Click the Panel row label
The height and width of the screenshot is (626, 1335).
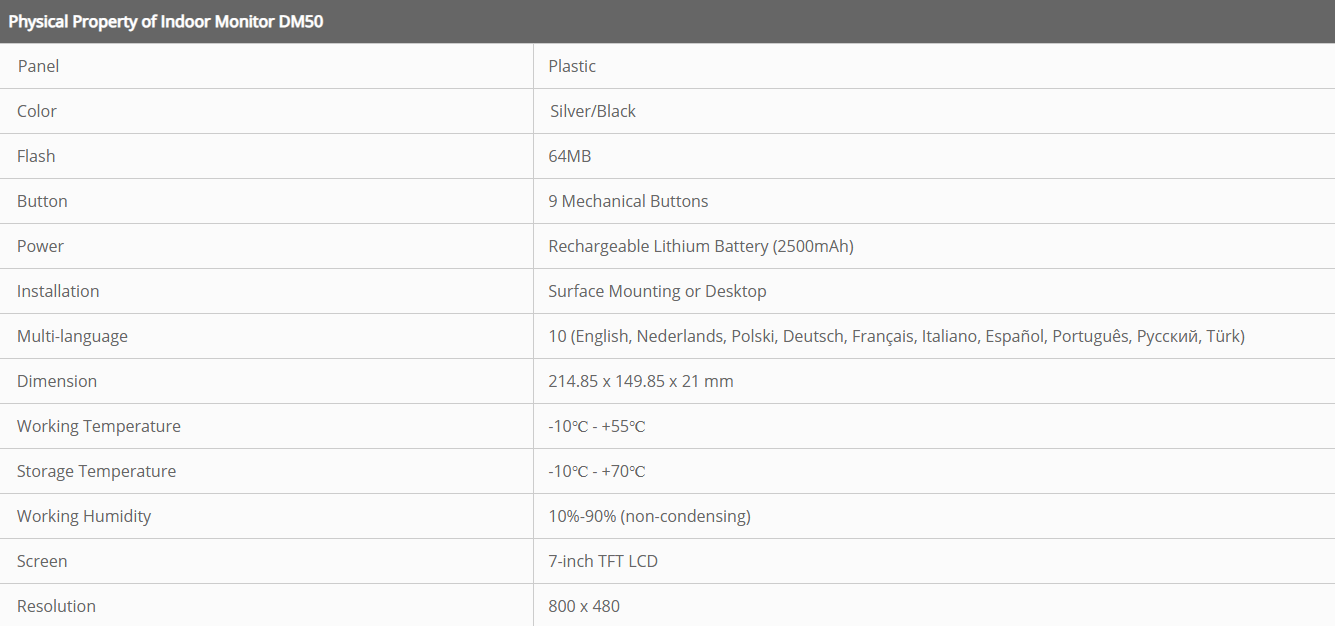(x=38, y=66)
